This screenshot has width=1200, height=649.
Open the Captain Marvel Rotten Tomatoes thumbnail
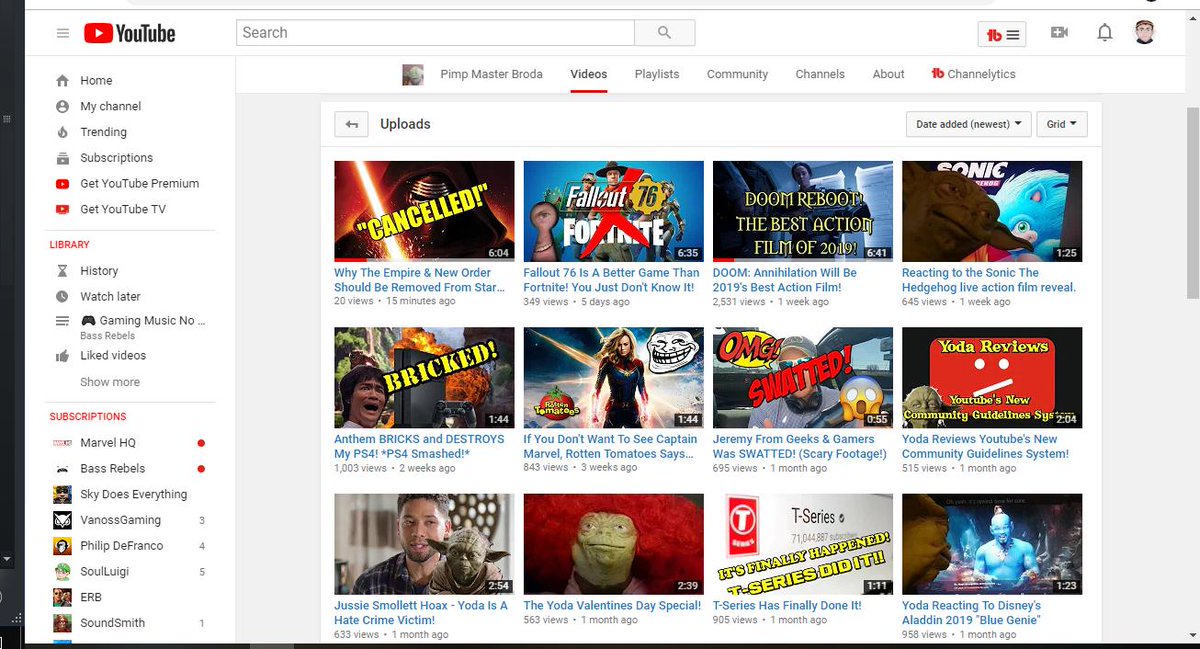(613, 377)
